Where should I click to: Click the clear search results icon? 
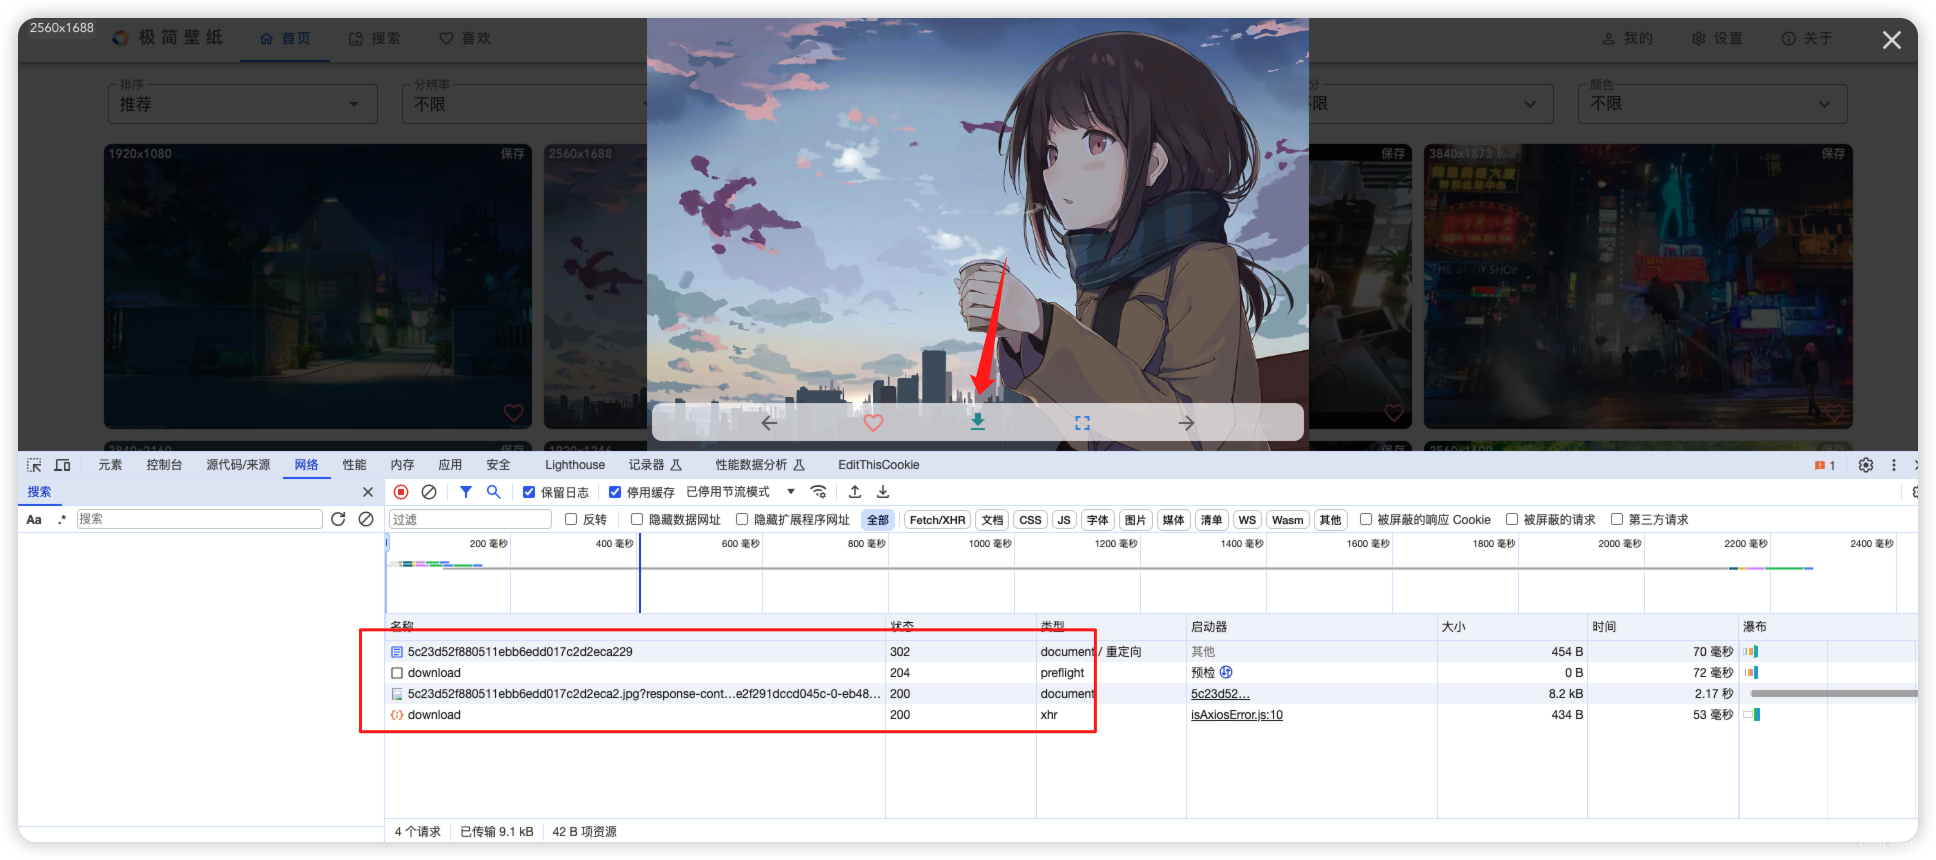tap(366, 519)
